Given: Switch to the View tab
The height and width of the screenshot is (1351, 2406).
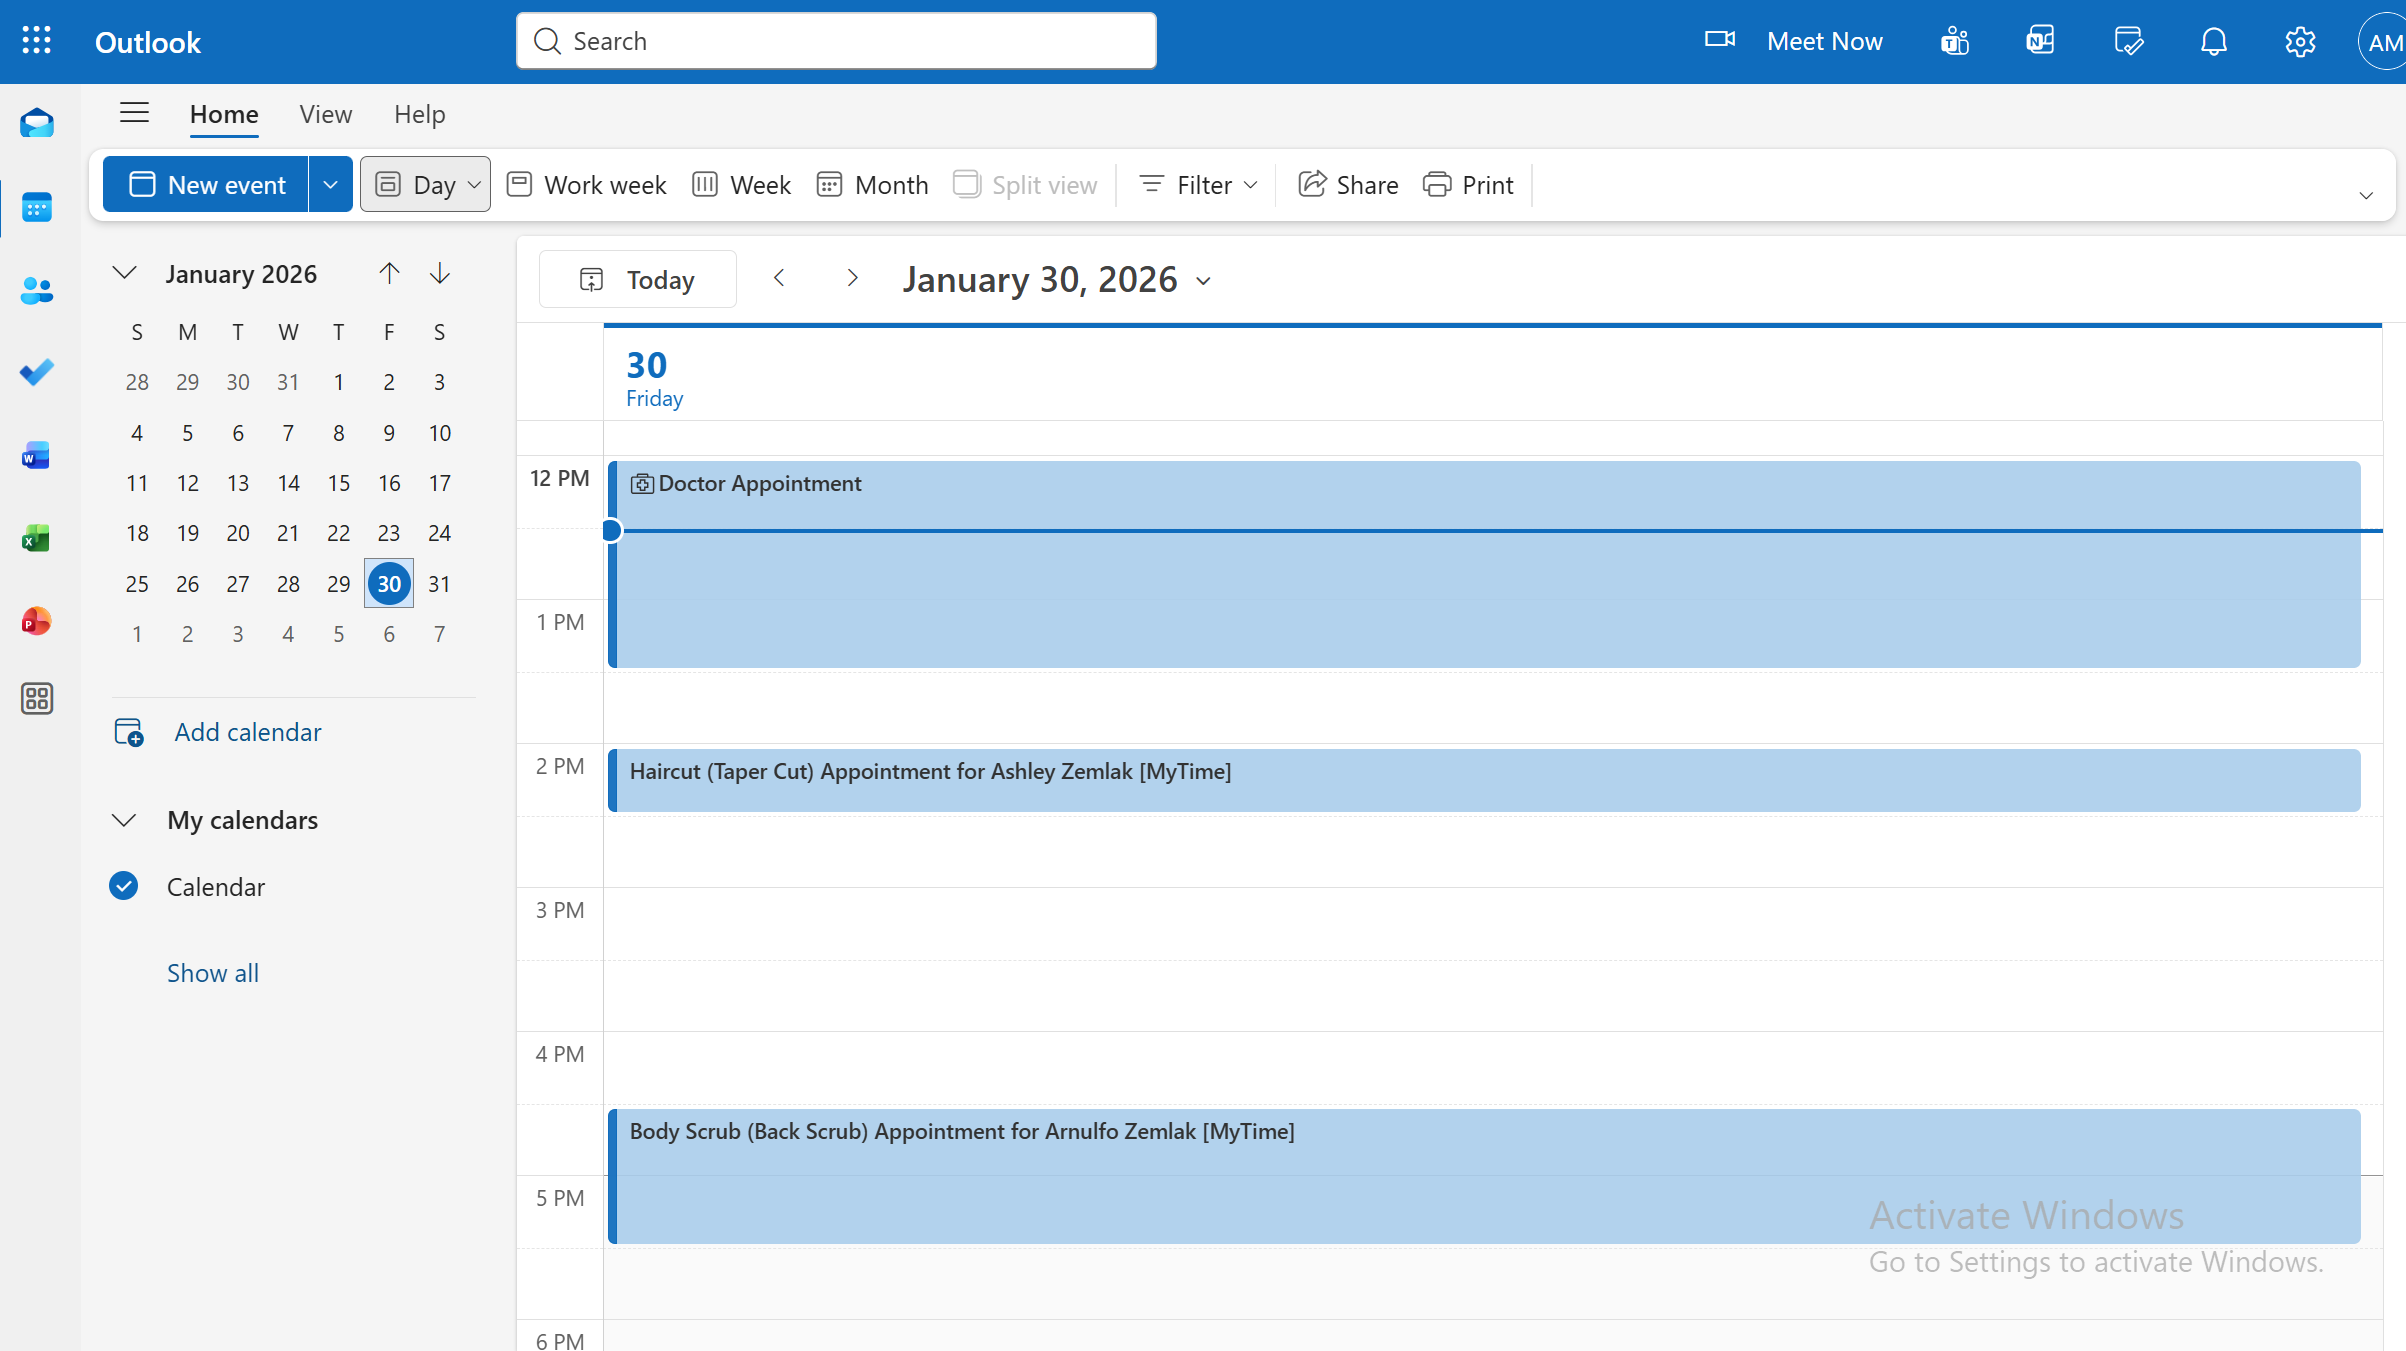Looking at the screenshot, I should click(x=326, y=115).
